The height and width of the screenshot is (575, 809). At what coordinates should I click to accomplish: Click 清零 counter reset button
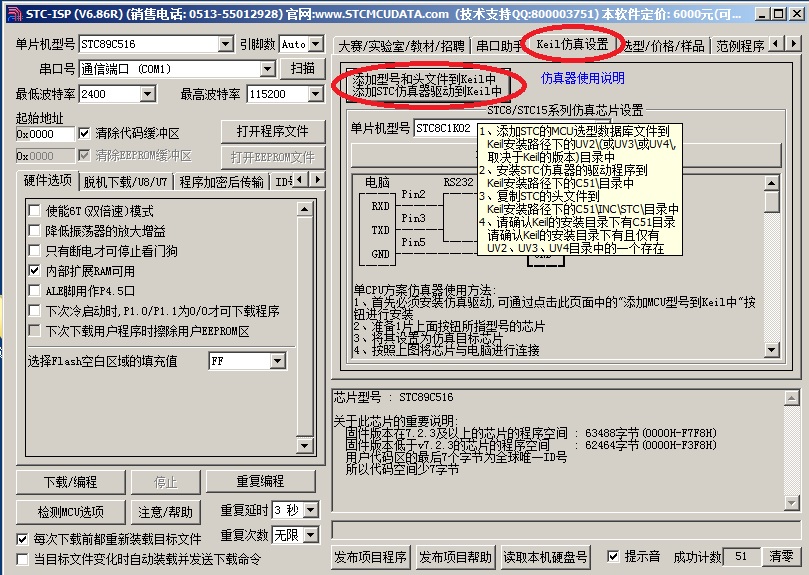tap(782, 556)
